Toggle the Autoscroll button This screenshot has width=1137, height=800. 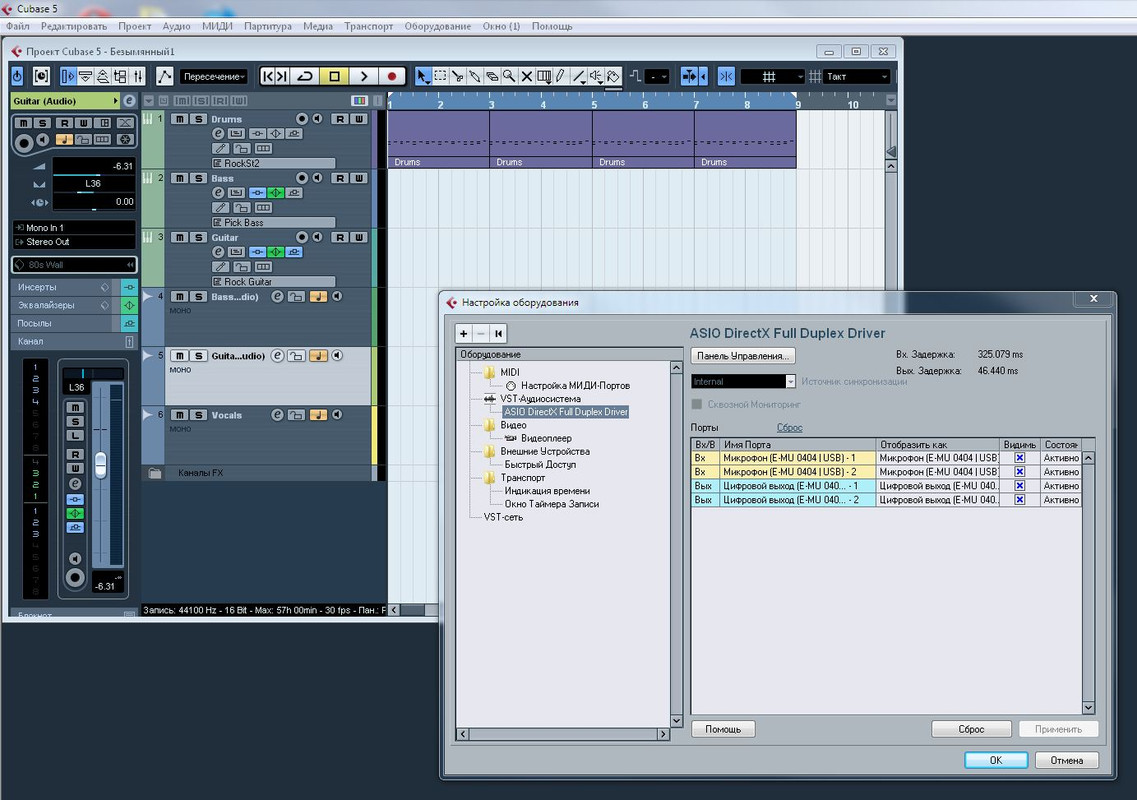(690, 76)
